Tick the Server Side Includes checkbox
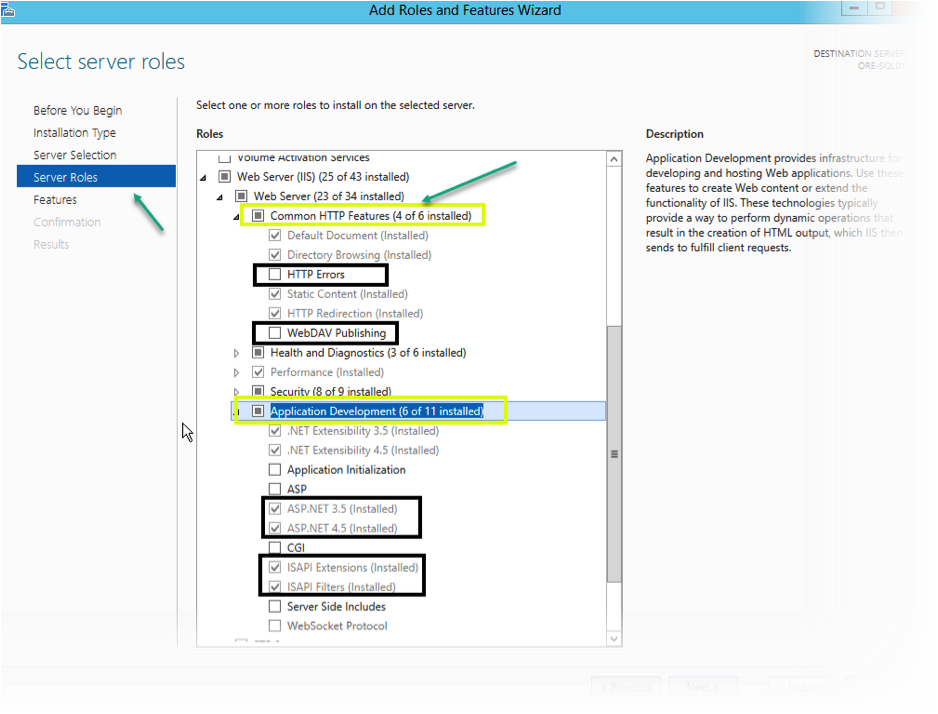 coord(275,606)
